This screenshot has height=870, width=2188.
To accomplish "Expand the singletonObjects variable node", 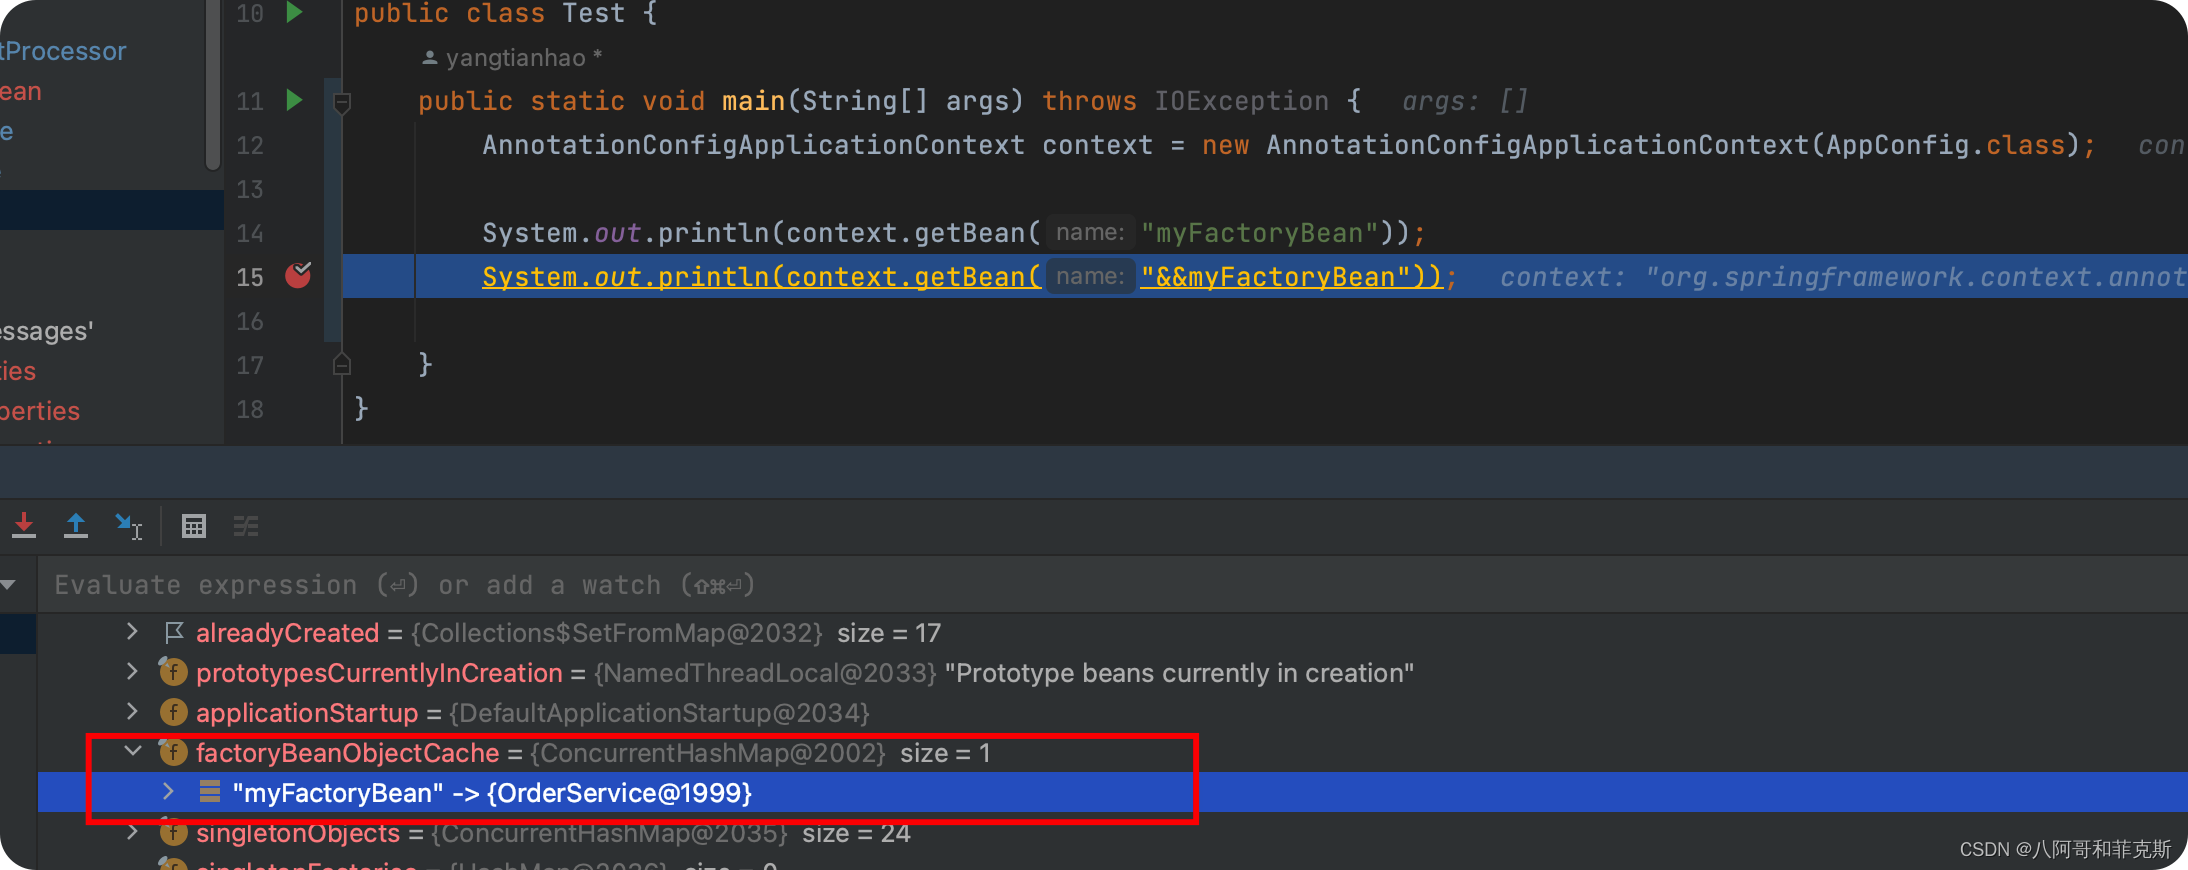I will [x=132, y=831].
